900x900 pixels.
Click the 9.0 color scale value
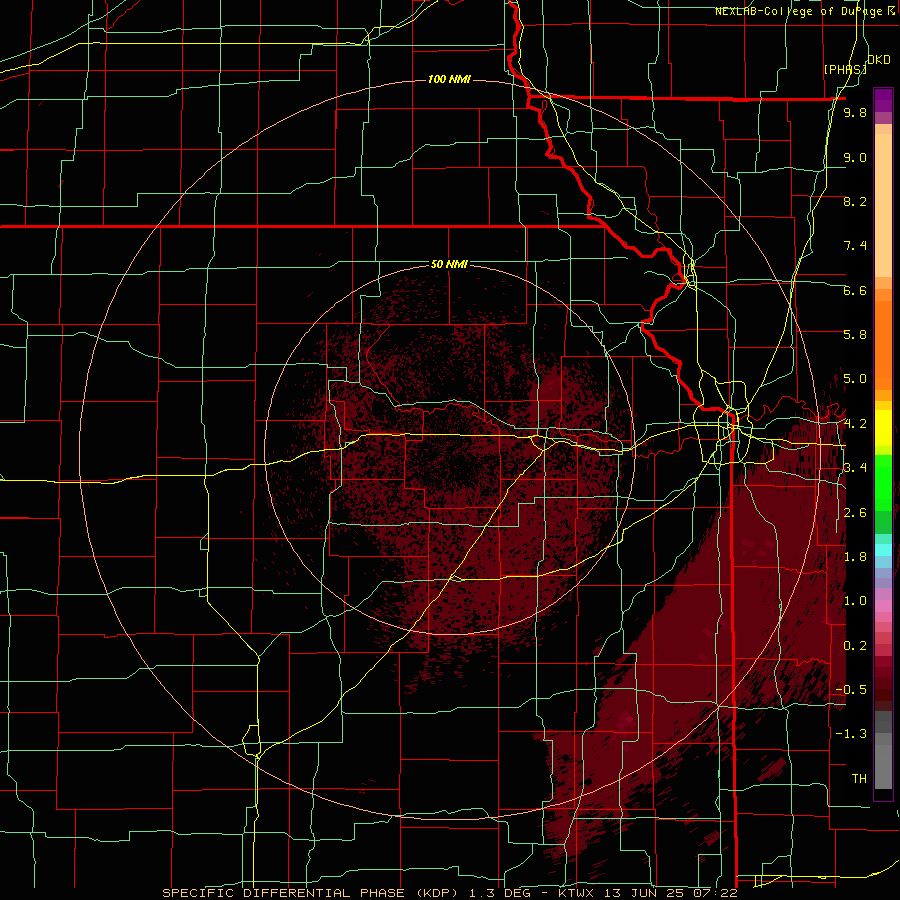855,157
